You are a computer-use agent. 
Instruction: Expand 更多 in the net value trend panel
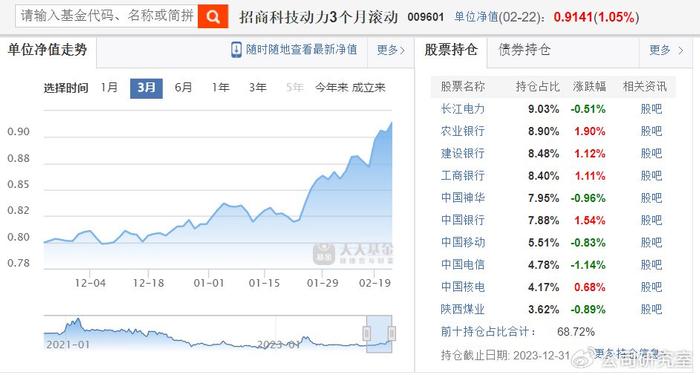(391, 50)
